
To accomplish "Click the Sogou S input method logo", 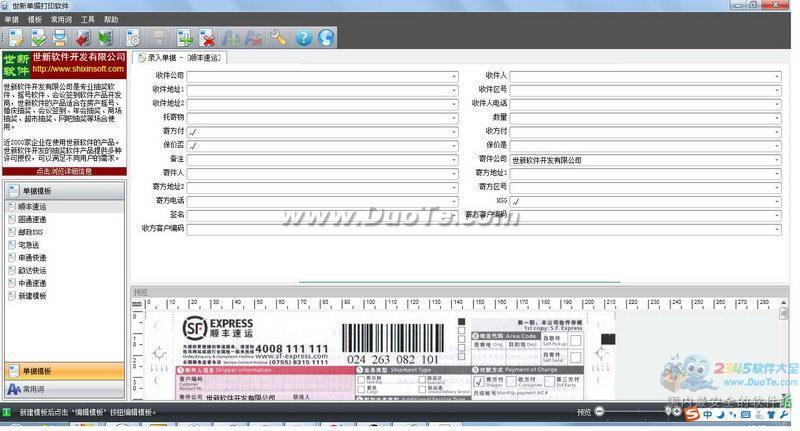I will click(x=692, y=413).
